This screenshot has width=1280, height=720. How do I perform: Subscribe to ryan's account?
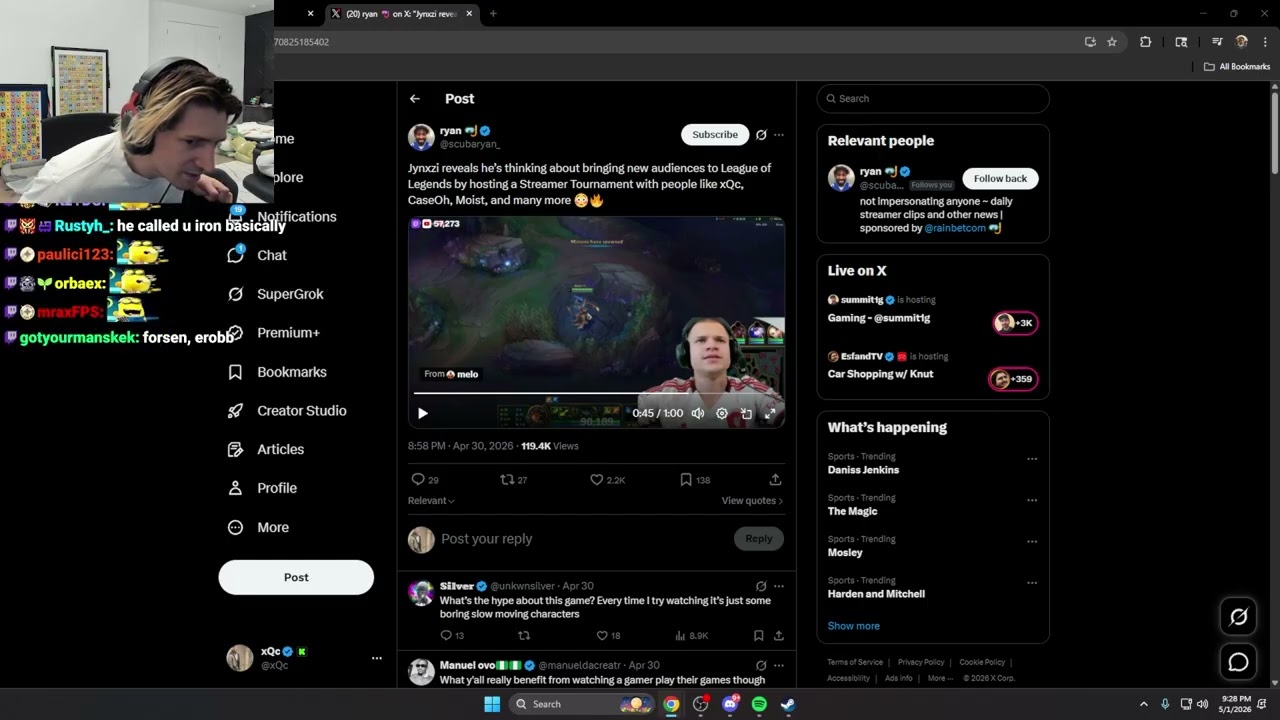715,134
